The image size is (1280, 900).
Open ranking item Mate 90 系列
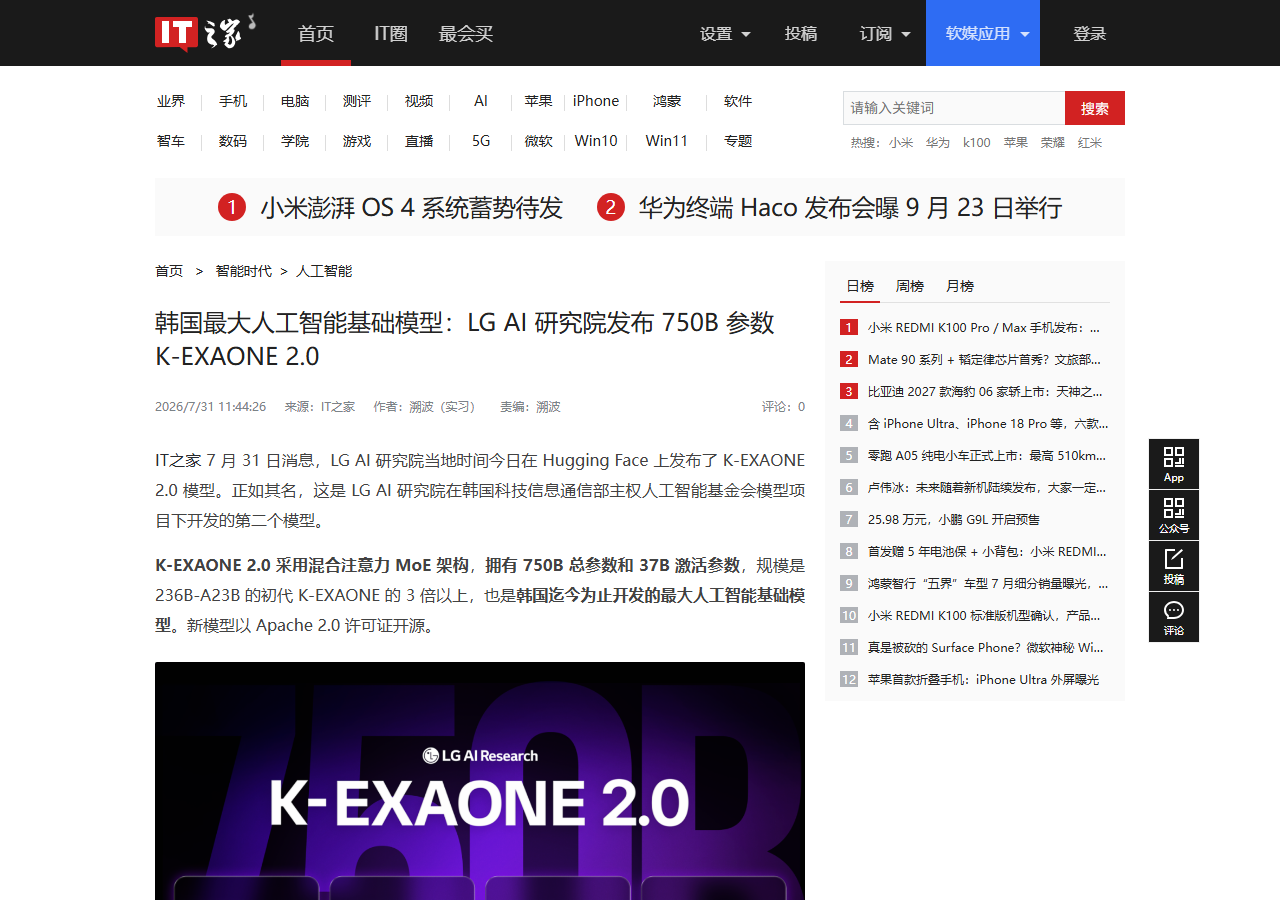tap(985, 359)
